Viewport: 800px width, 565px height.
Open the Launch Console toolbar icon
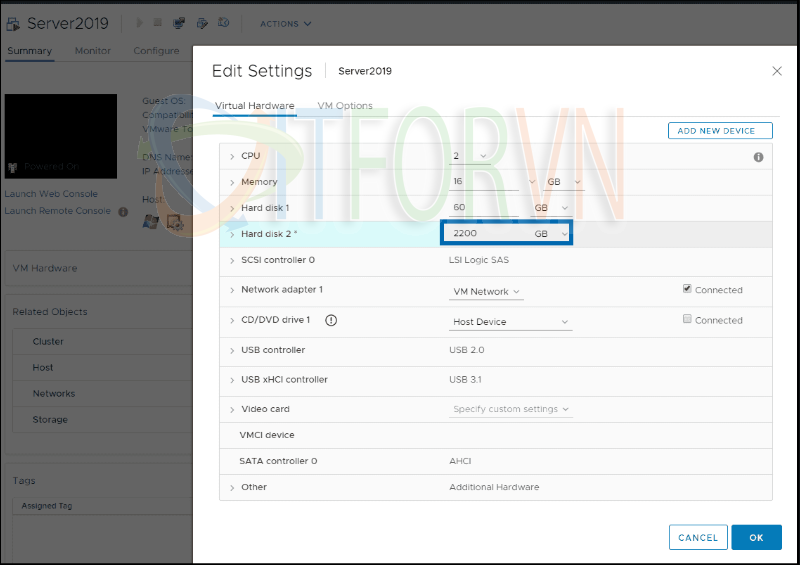(x=179, y=23)
